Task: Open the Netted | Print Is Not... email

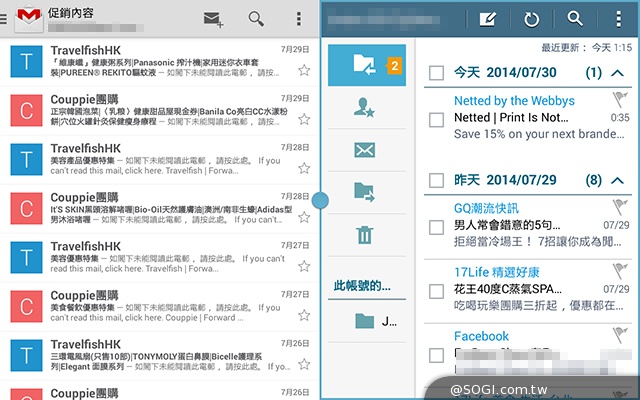Action: [x=528, y=118]
